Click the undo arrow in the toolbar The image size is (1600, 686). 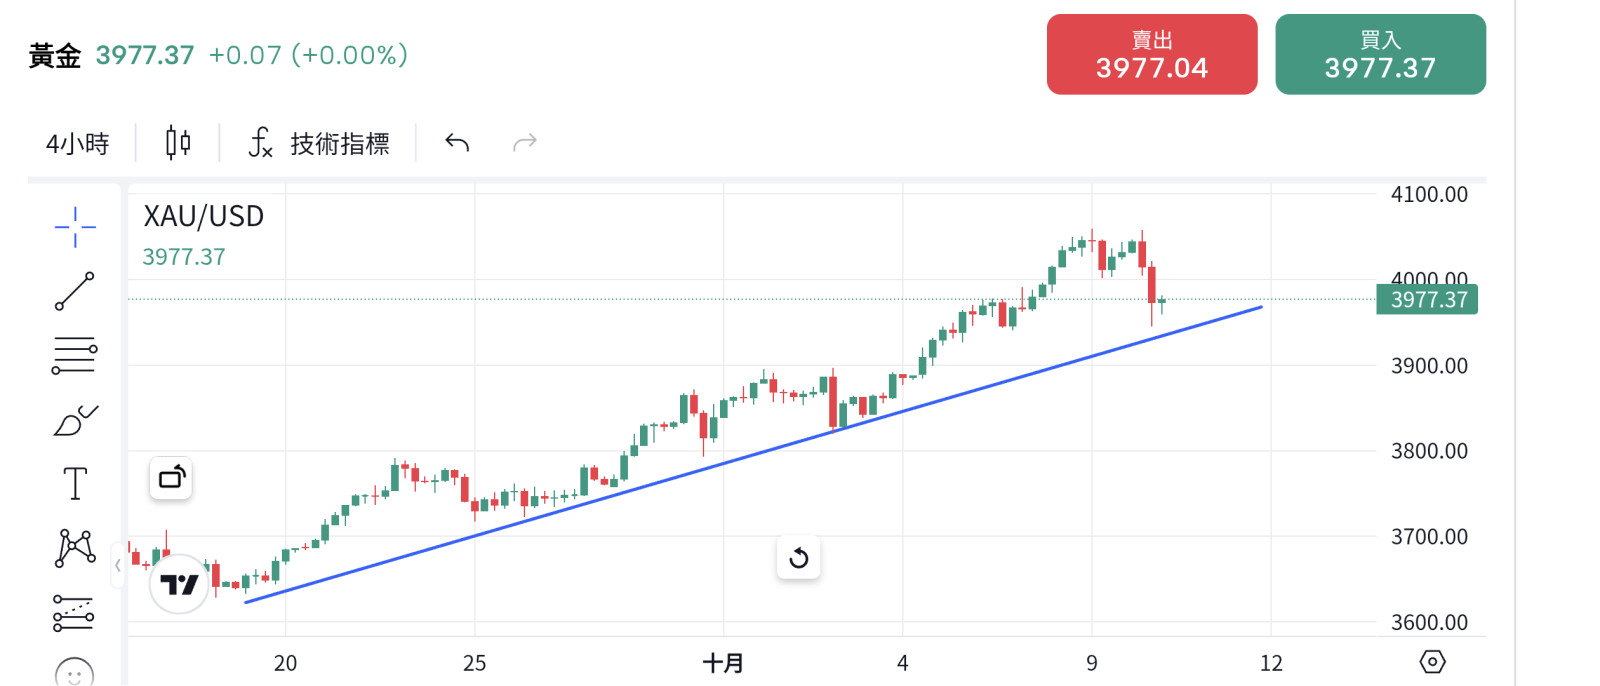(455, 143)
